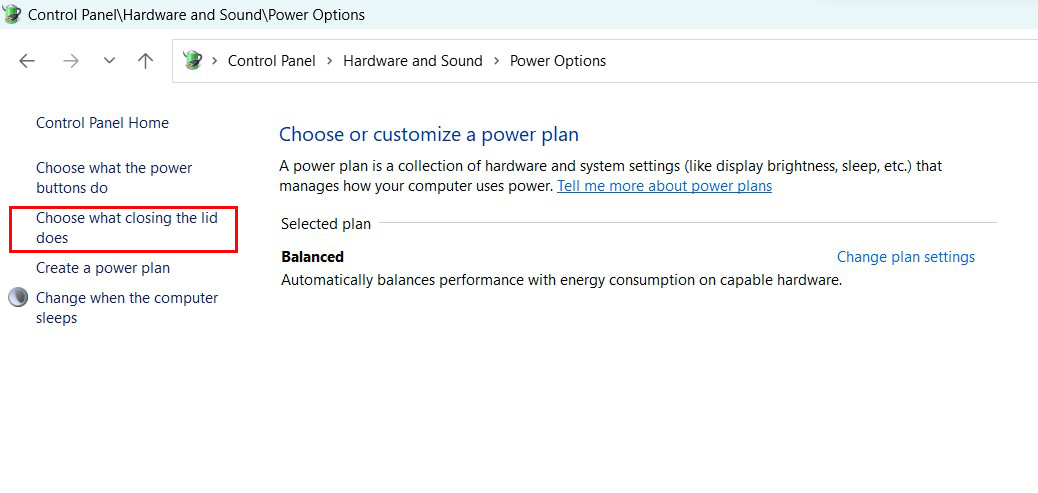Screen dimensions: 1038x493
Task: Select the Power Options breadcrumb
Action: (557, 61)
